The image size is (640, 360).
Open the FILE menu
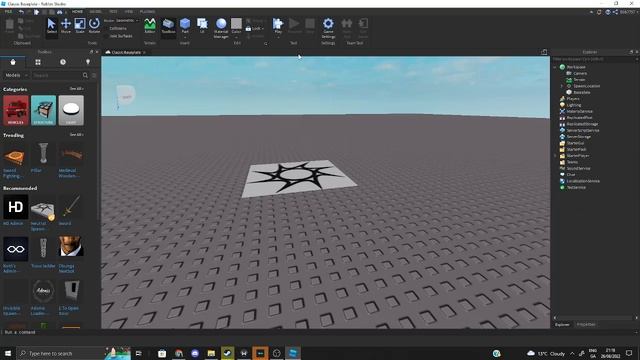point(8,12)
